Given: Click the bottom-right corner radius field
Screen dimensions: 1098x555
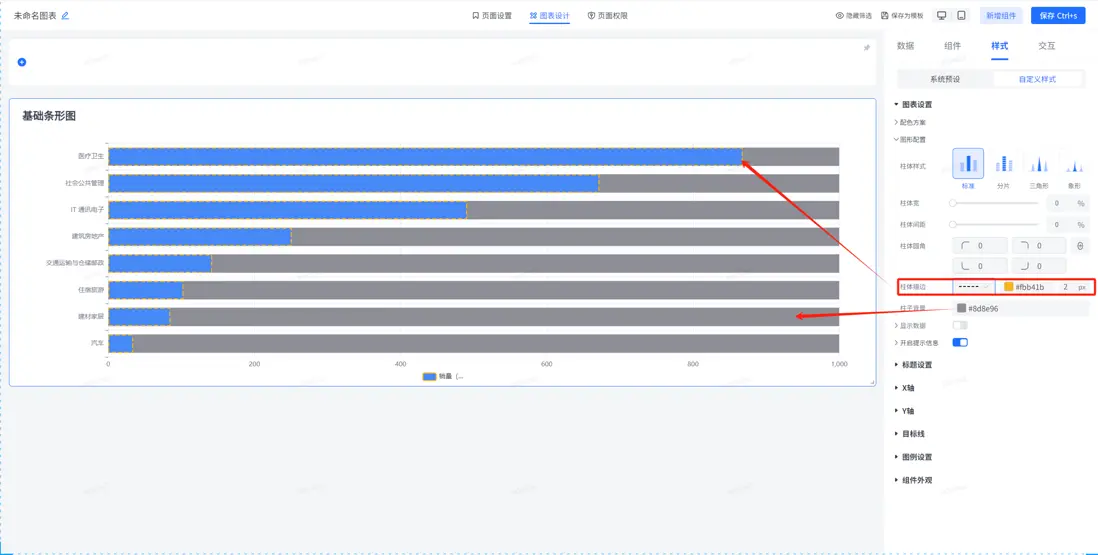Looking at the screenshot, I should [x=1039, y=266].
